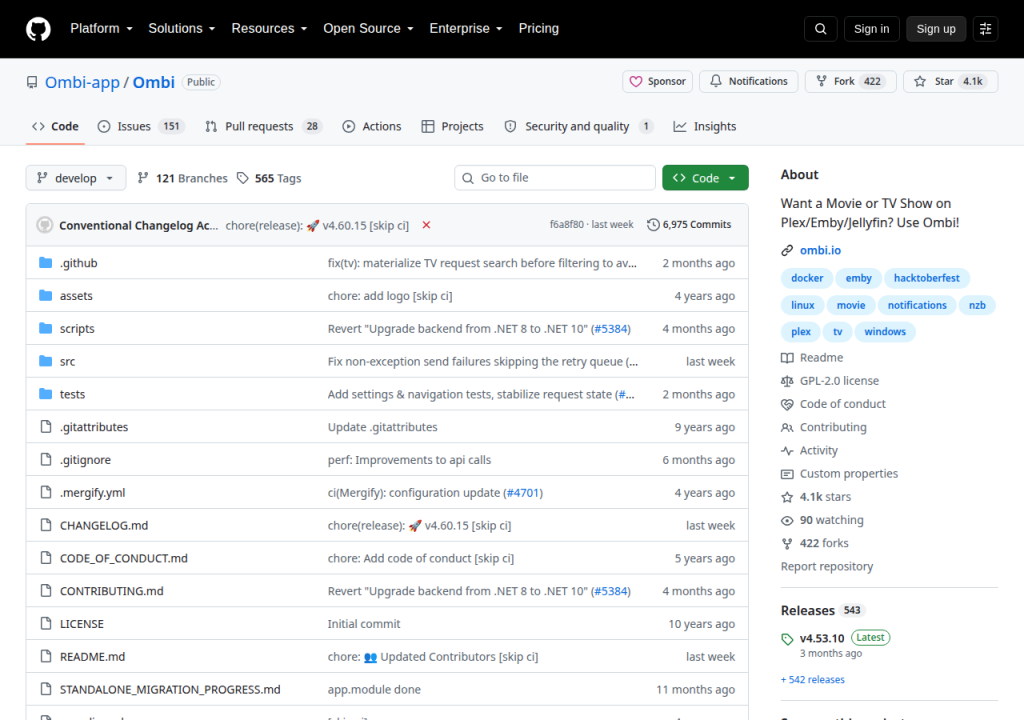The image size is (1024, 720).
Task: Star the Ombi repository
Action: pos(950,82)
